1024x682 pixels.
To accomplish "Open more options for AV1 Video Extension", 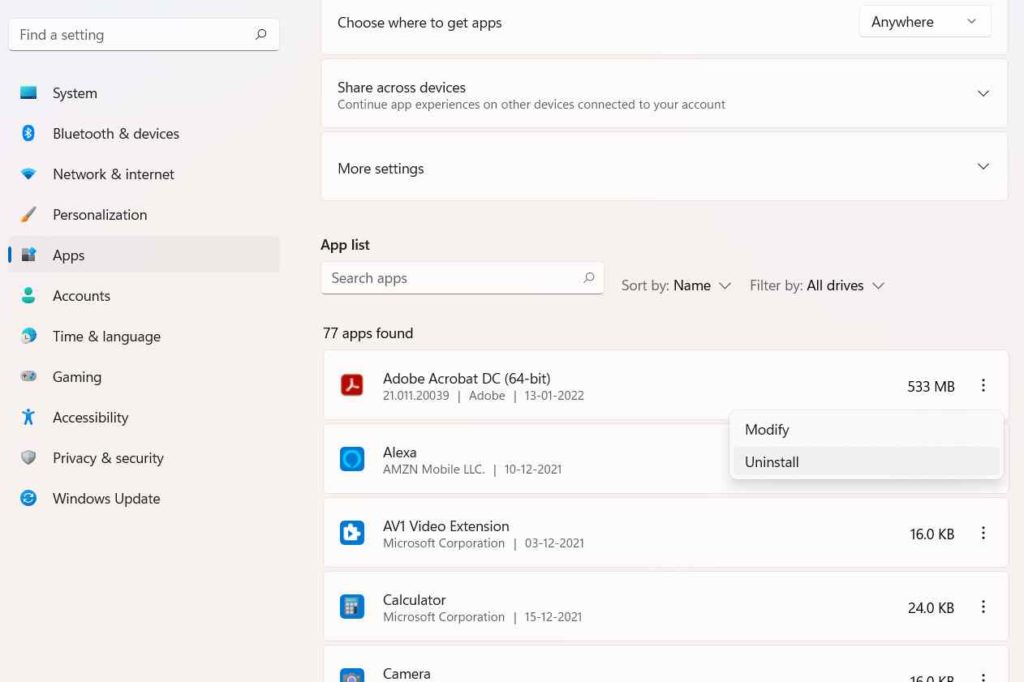I will (x=983, y=533).
